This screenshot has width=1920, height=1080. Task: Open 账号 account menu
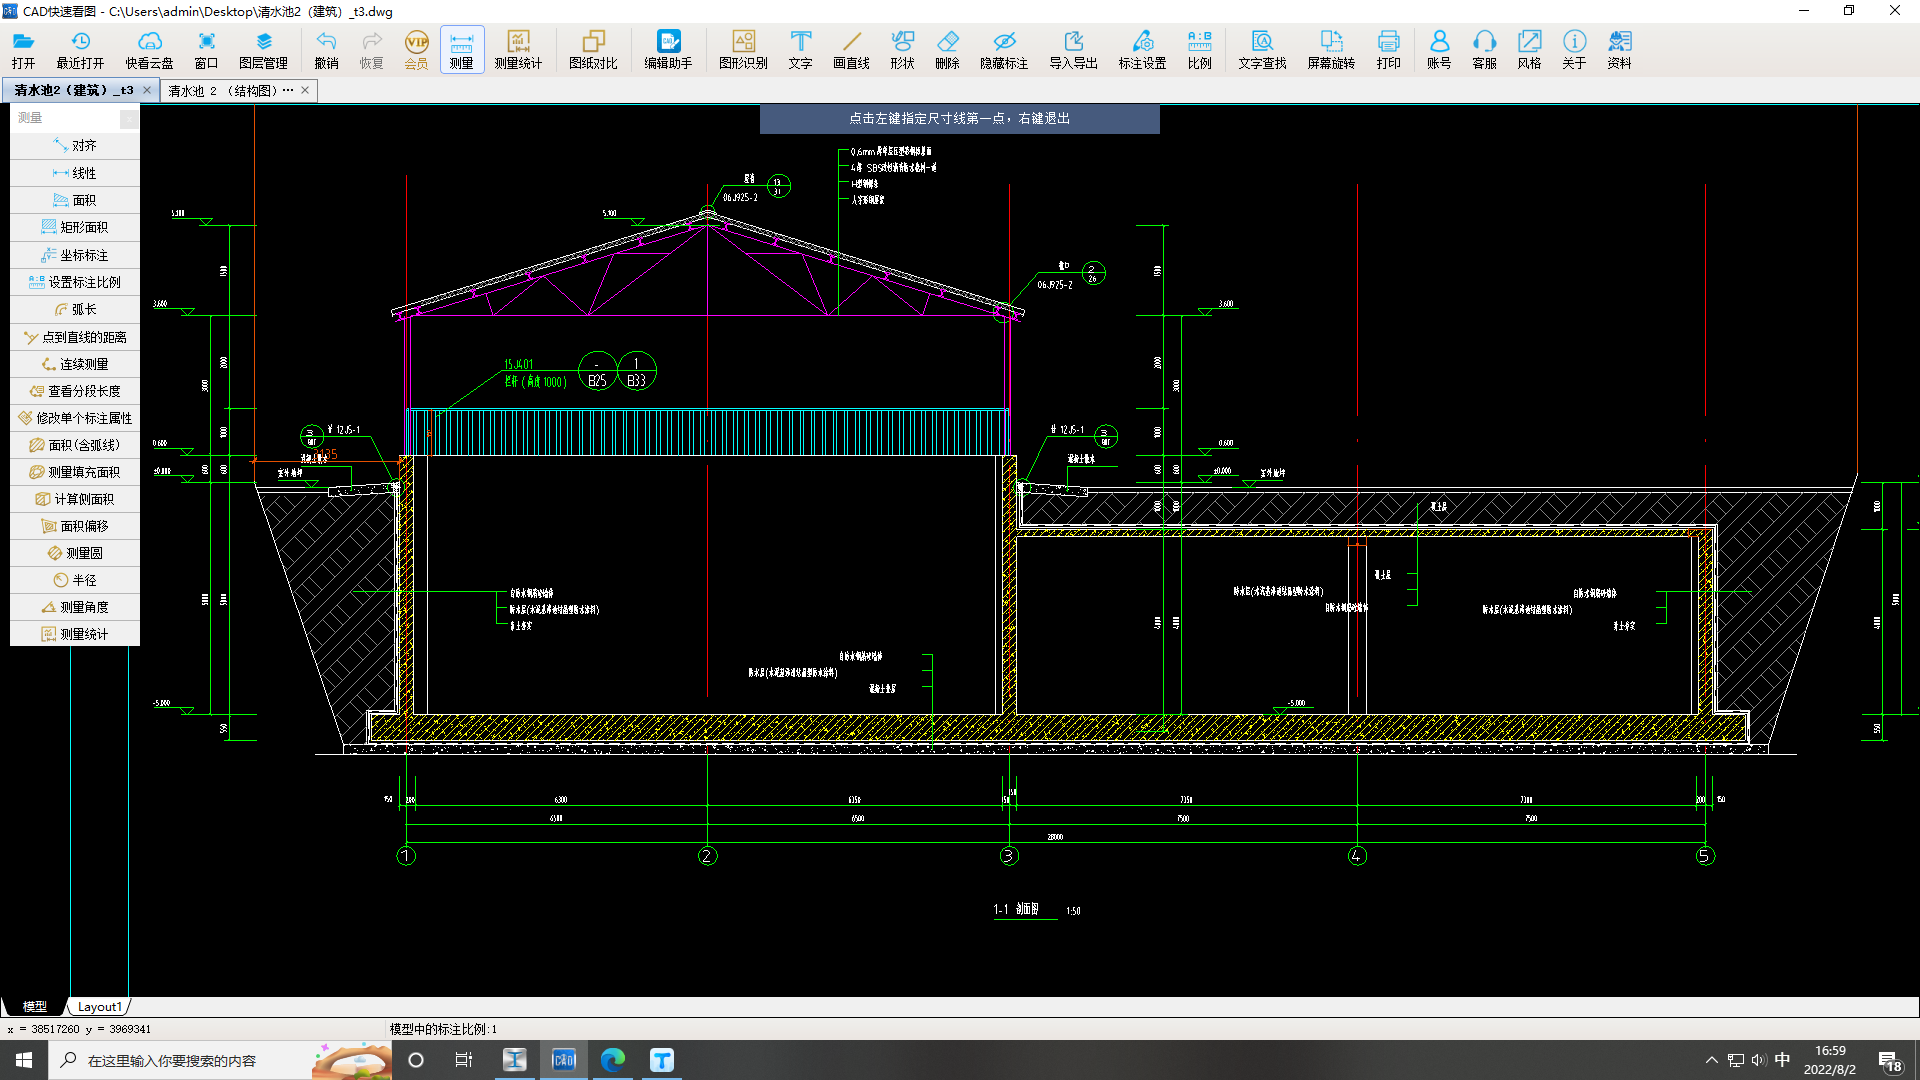pyautogui.click(x=1439, y=50)
